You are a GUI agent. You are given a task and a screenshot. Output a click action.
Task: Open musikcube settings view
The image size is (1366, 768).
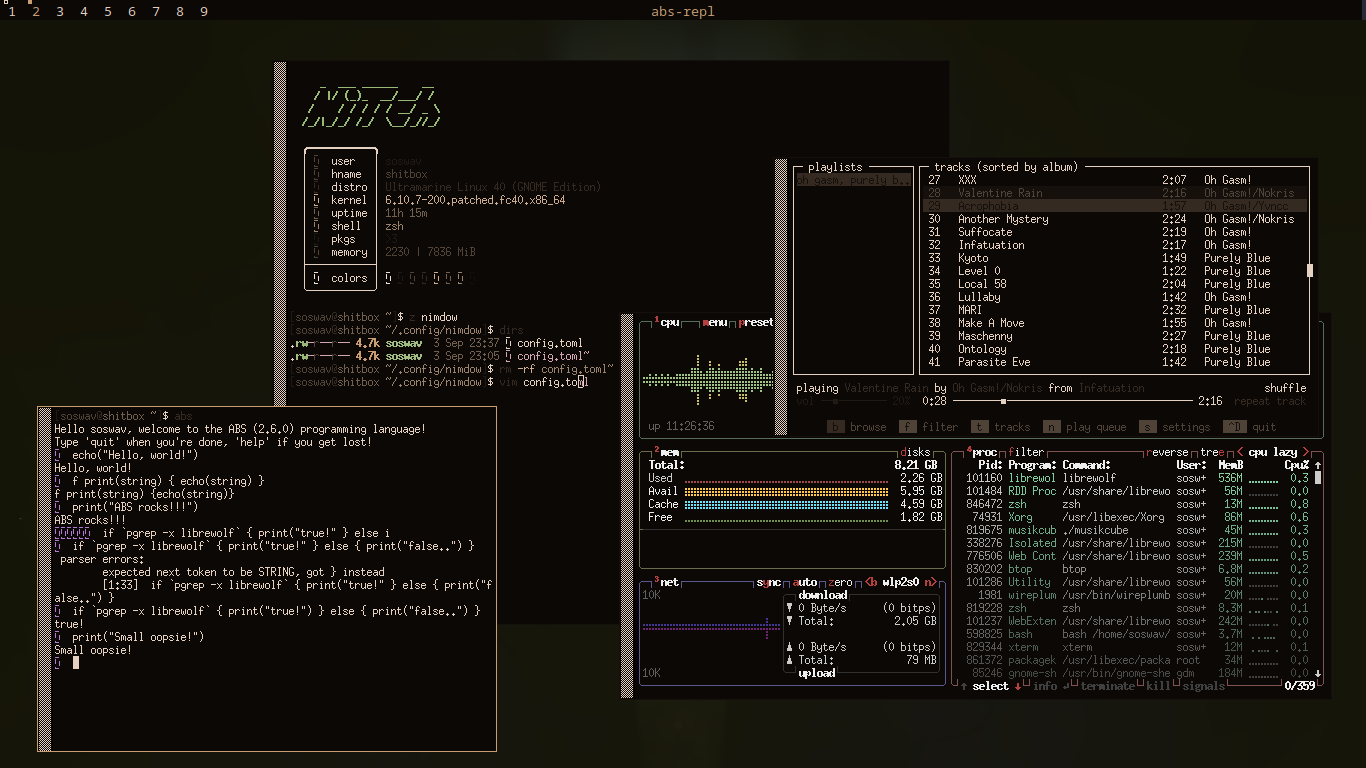point(1175,427)
